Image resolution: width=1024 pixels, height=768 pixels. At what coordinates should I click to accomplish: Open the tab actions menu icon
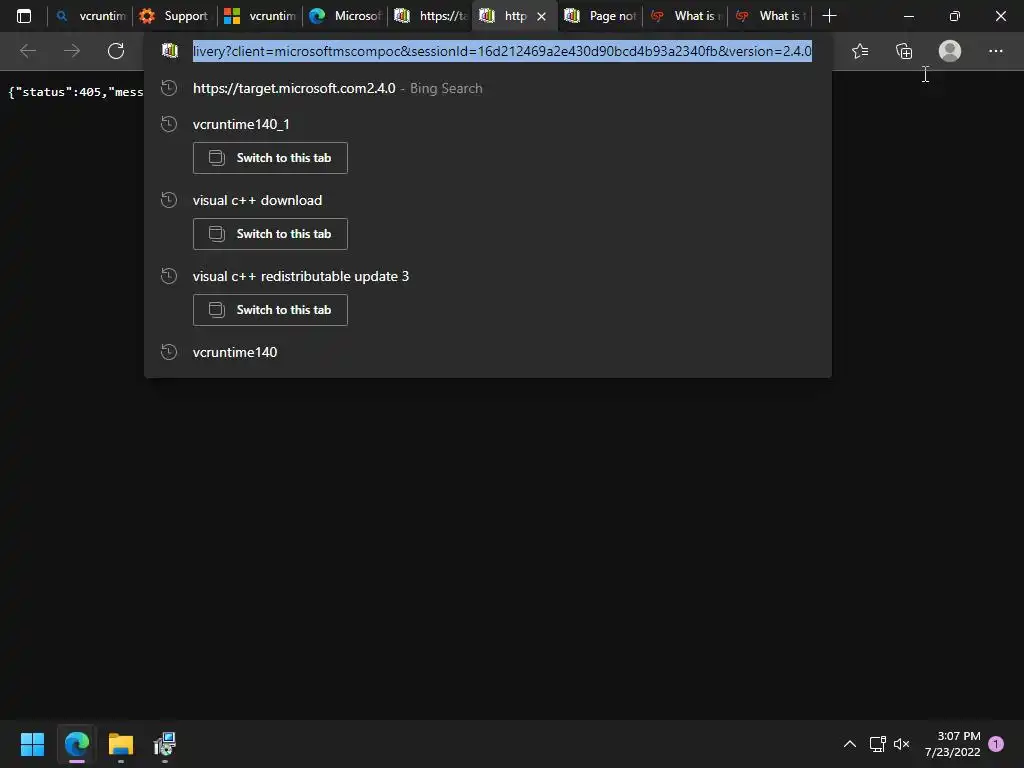(x=24, y=16)
